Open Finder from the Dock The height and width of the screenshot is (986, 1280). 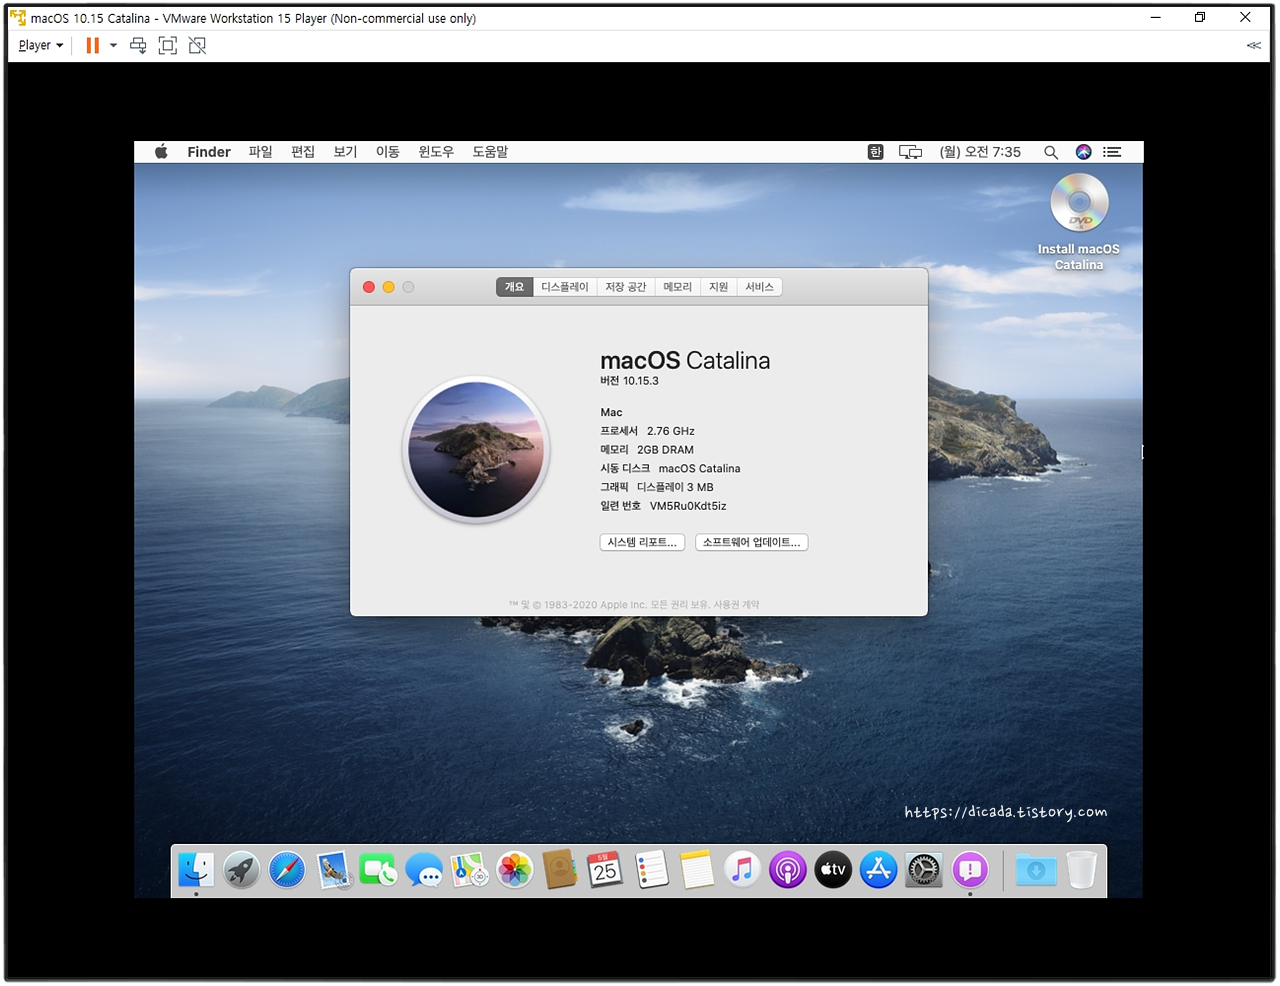pos(196,871)
